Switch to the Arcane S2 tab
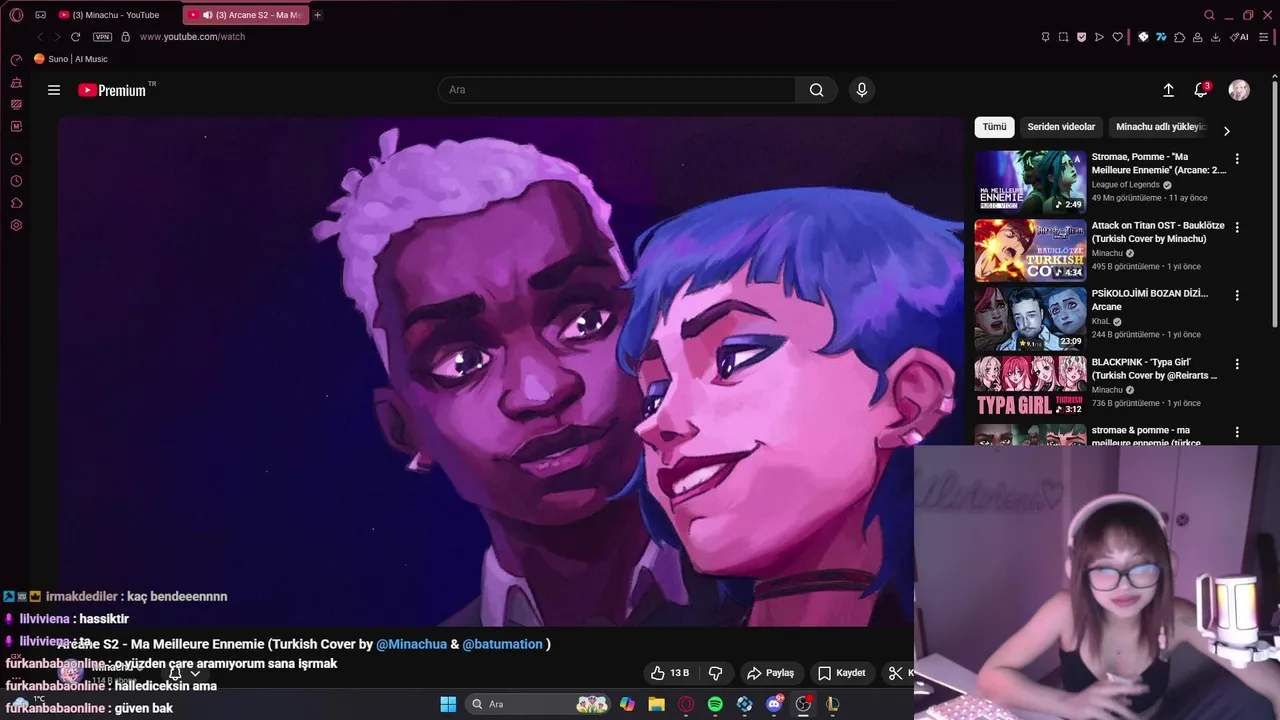Image resolution: width=1280 pixels, height=720 pixels. pos(245,15)
